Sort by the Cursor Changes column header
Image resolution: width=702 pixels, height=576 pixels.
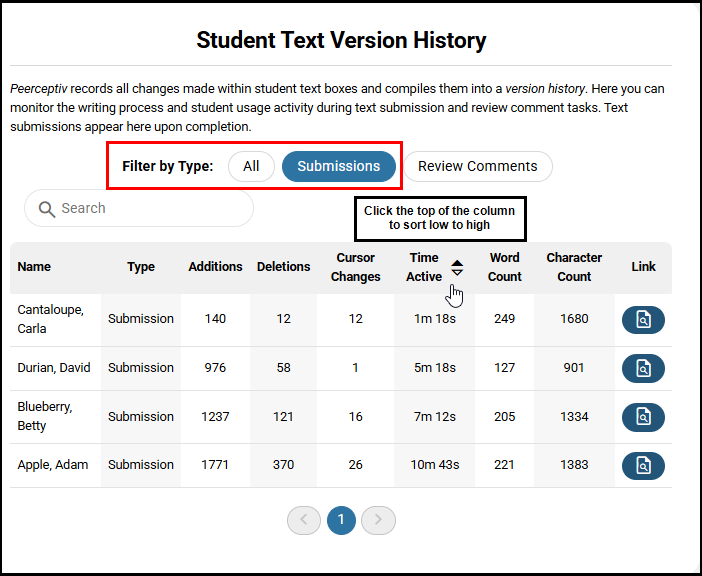(355, 267)
